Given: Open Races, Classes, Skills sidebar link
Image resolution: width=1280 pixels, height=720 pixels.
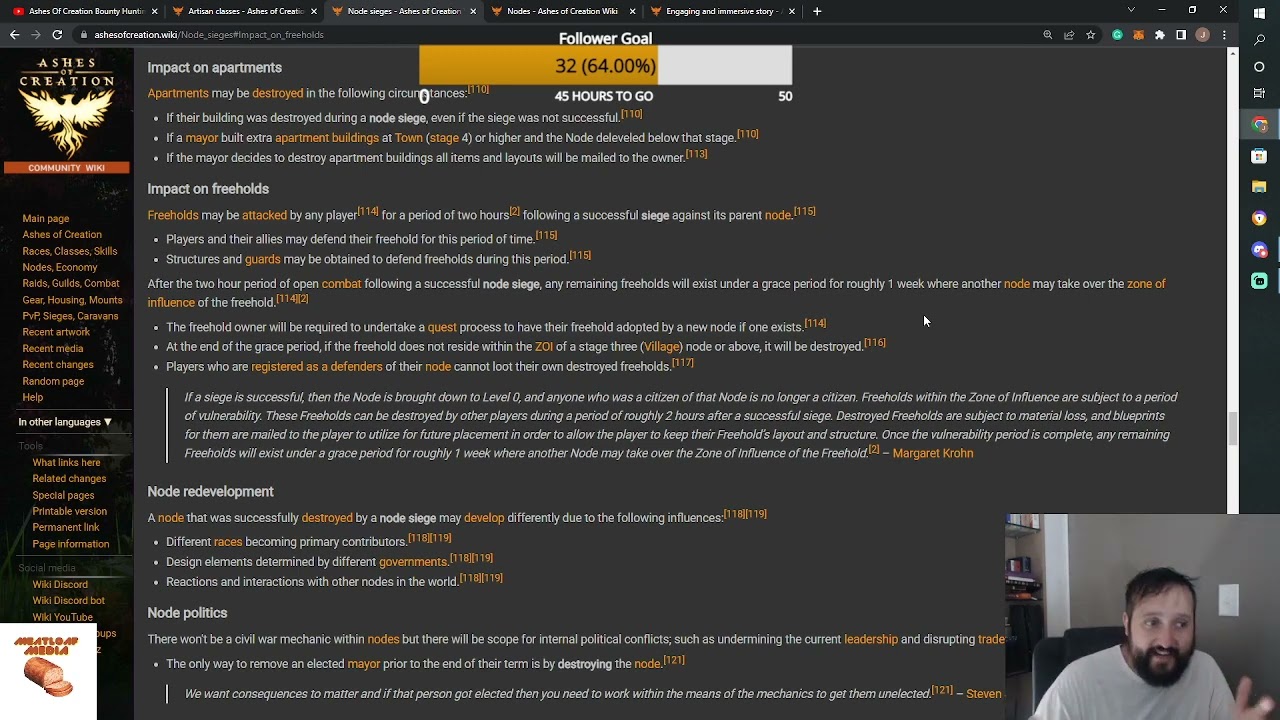Looking at the screenshot, I should click(70, 251).
